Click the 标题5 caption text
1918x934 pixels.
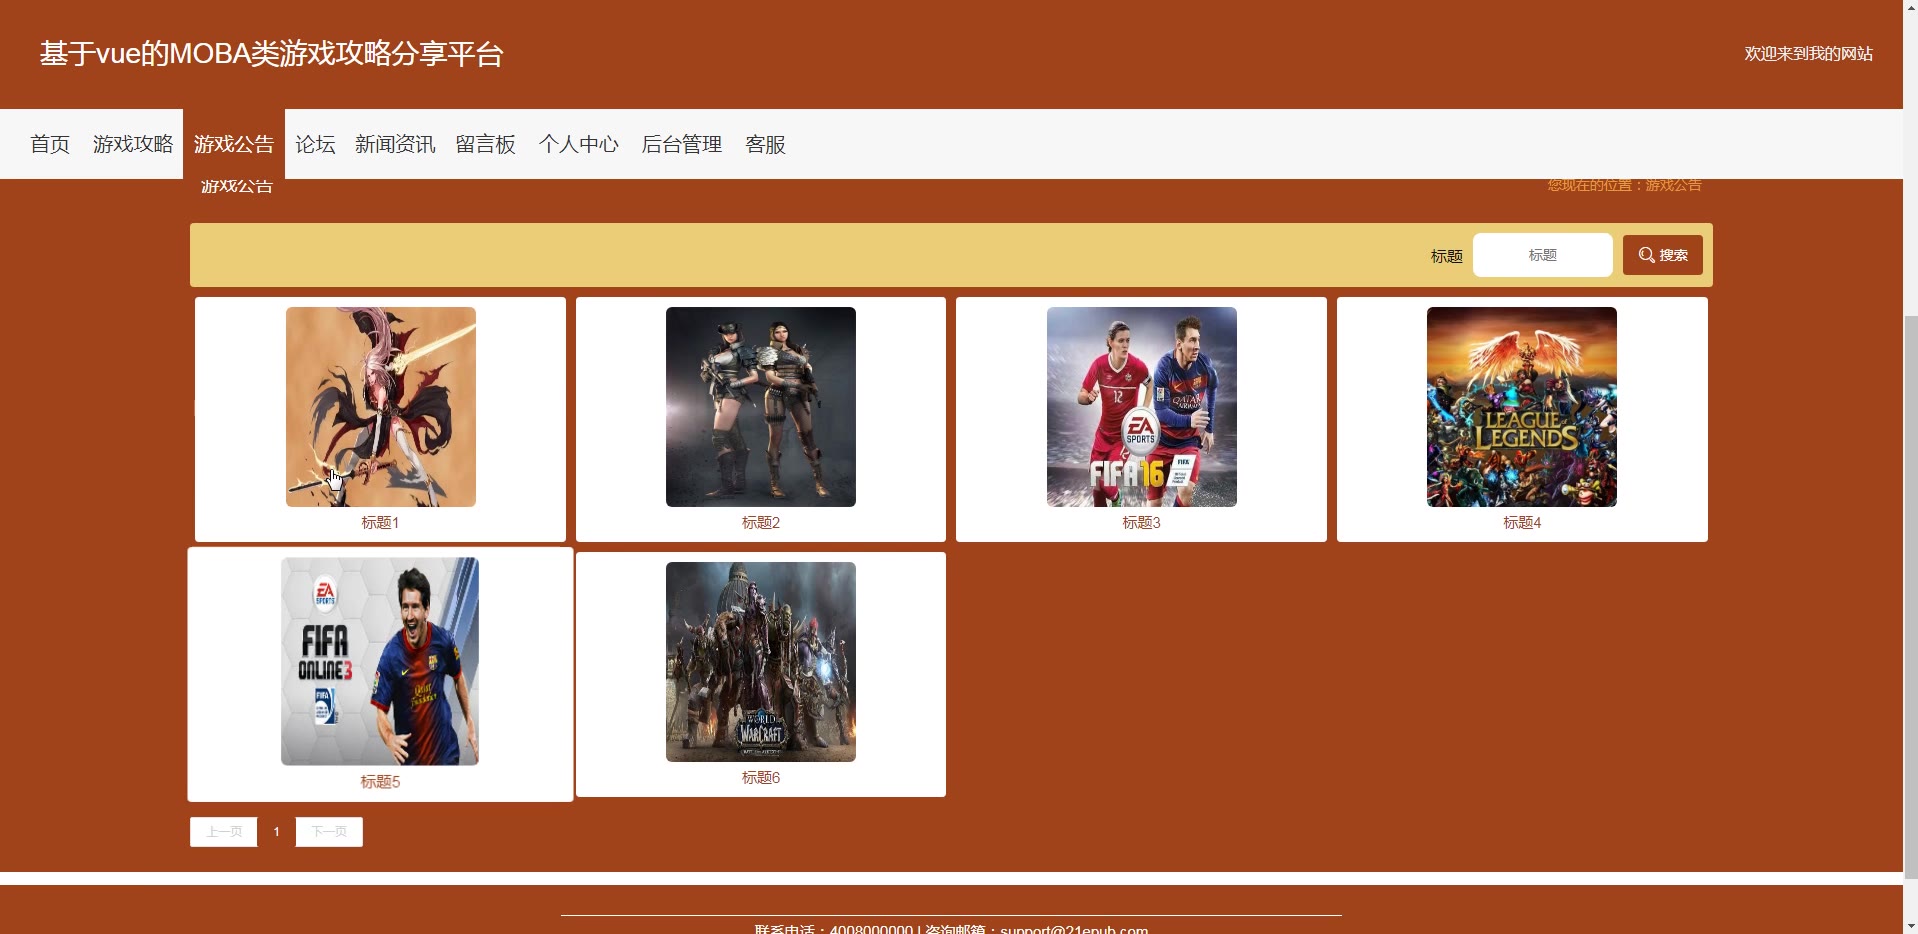coord(380,782)
